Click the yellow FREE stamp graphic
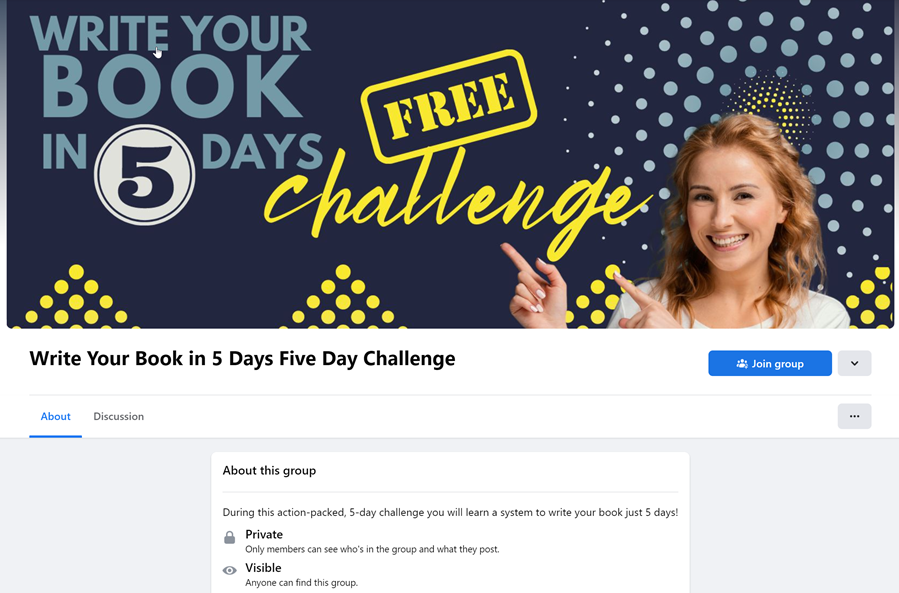 click(449, 106)
